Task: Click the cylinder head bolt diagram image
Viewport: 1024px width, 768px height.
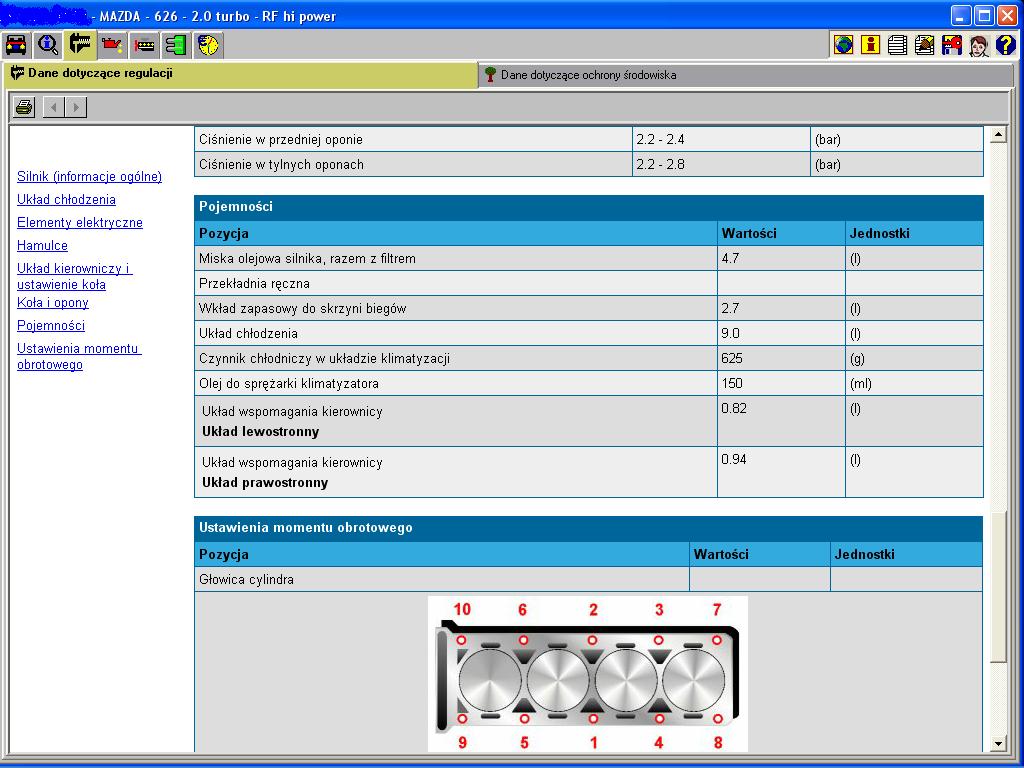Action: [588, 673]
